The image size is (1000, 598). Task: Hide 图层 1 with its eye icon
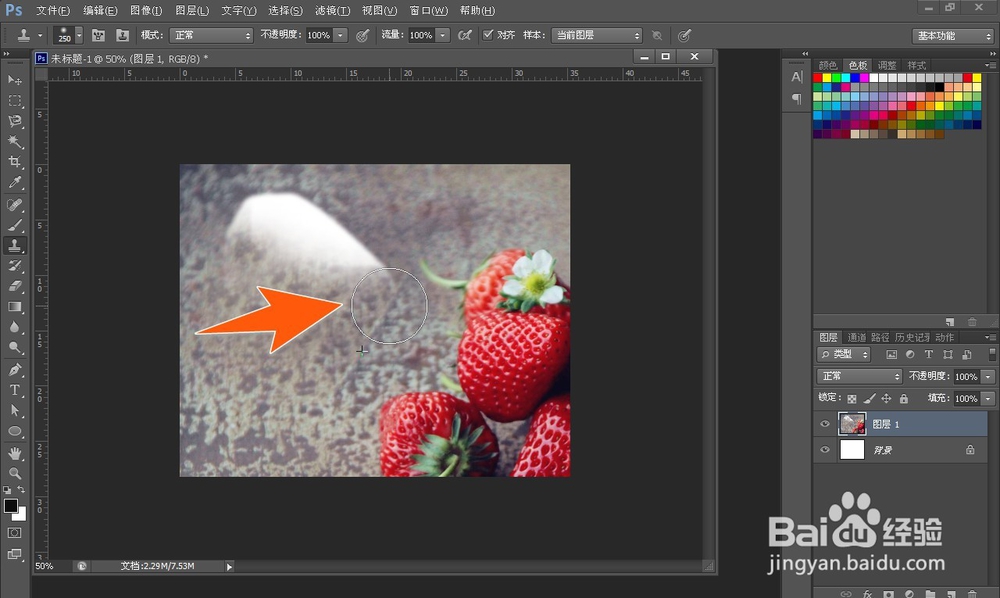[825, 424]
